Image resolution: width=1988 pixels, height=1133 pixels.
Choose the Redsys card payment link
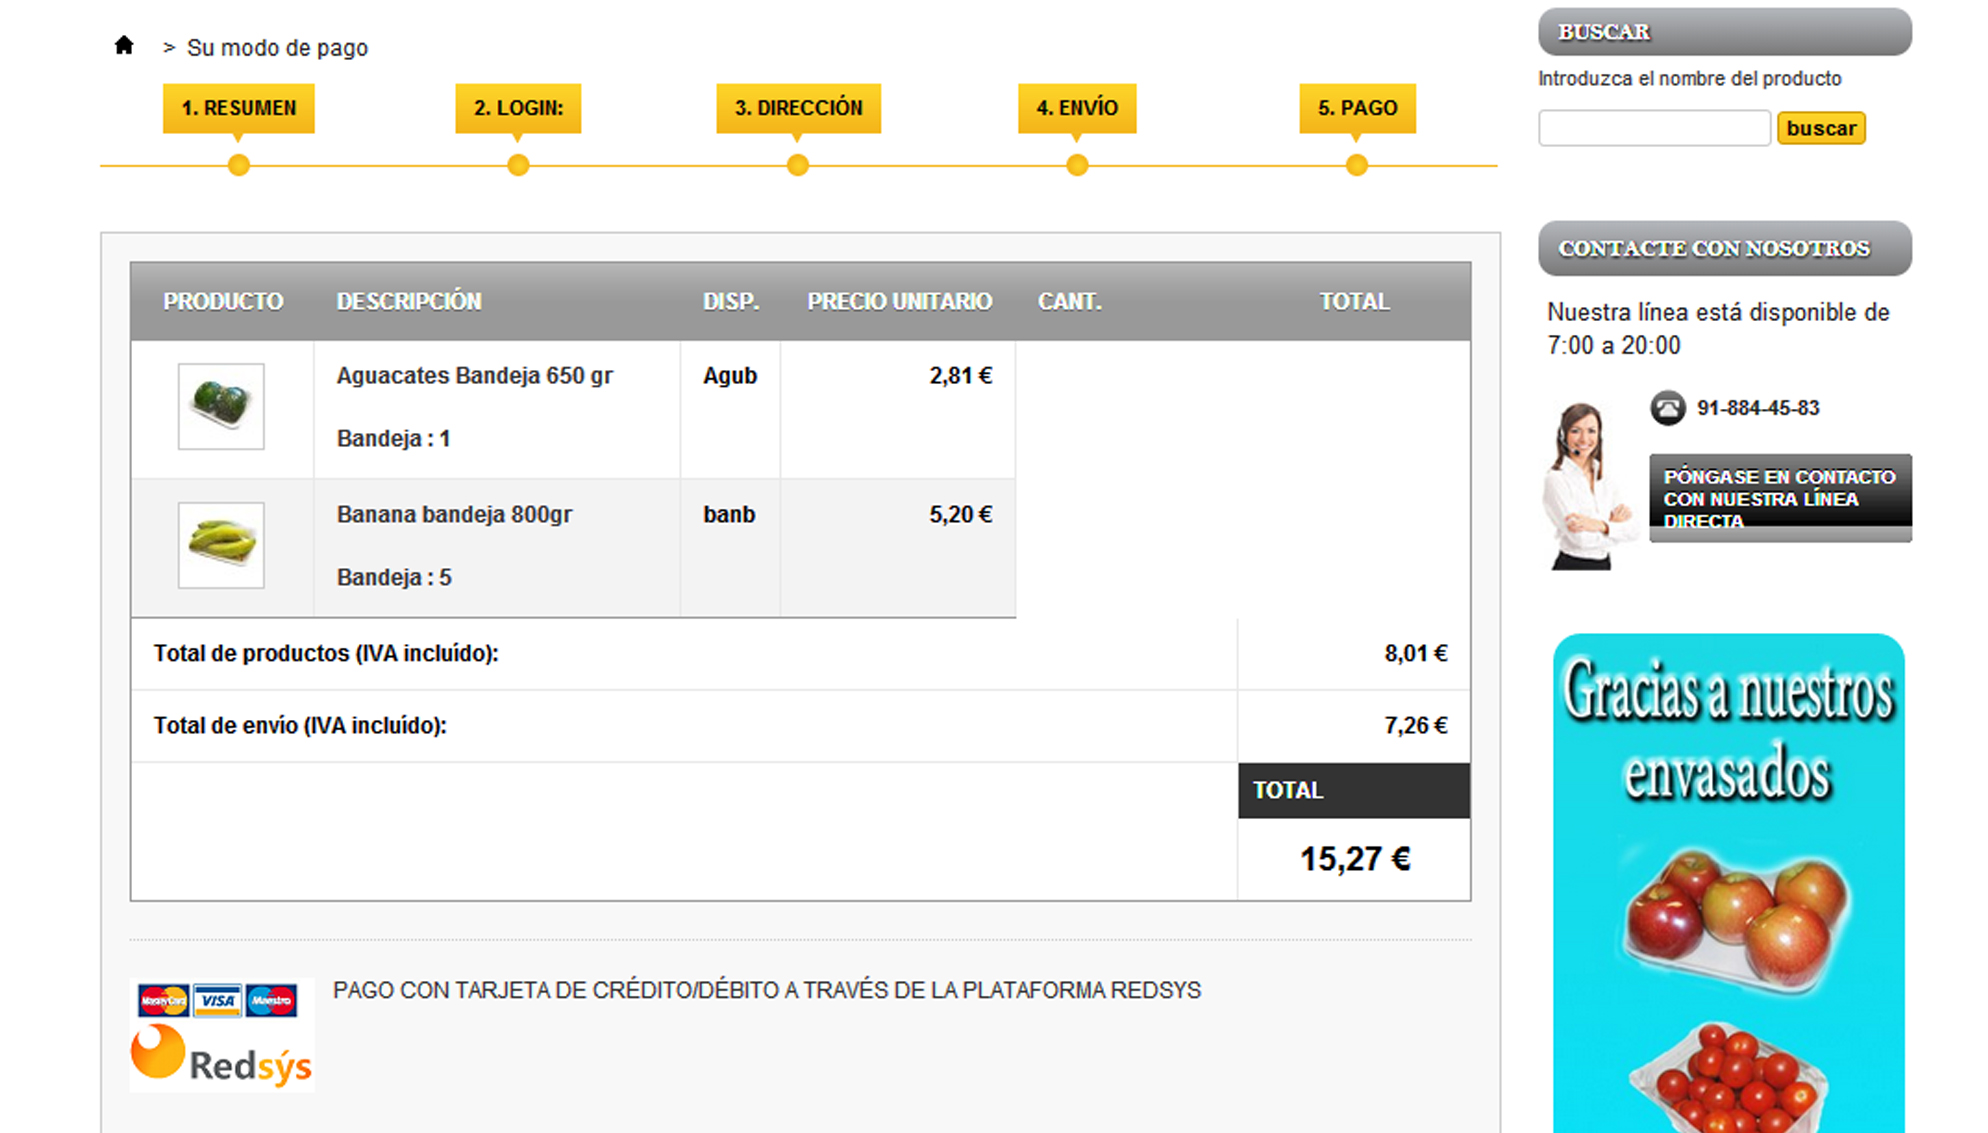tap(766, 990)
